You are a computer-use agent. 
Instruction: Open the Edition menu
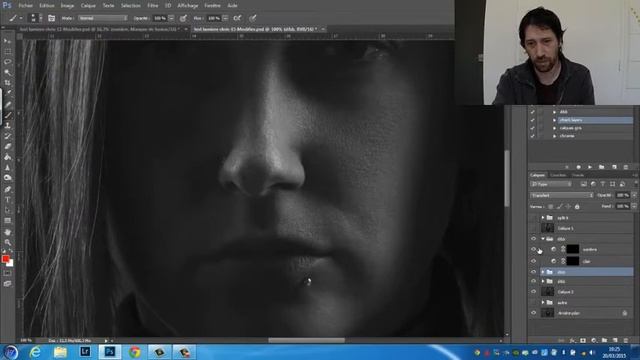(x=47, y=6)
